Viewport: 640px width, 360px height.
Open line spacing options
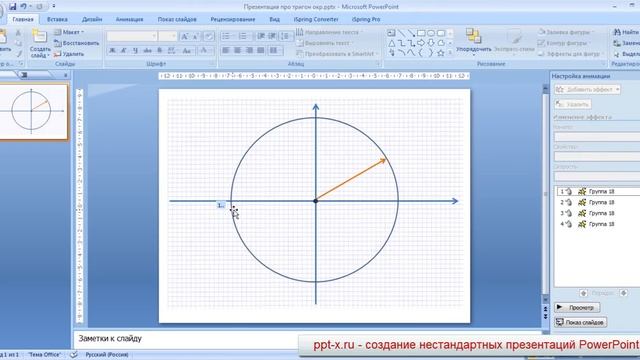click(286, 36)
